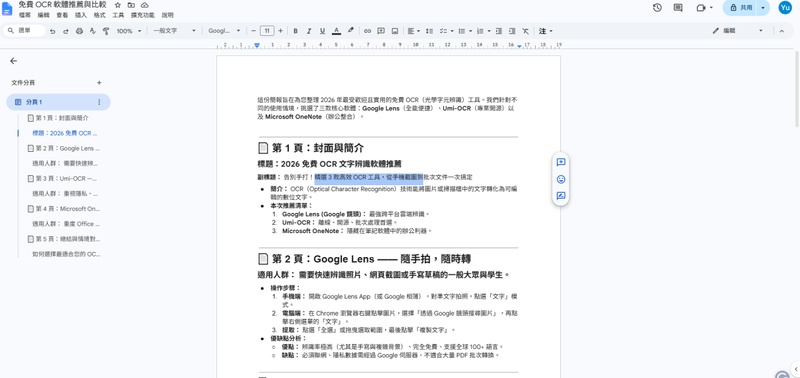Open the Yu account avatar

pyautogui.click(x=785, y=8)
